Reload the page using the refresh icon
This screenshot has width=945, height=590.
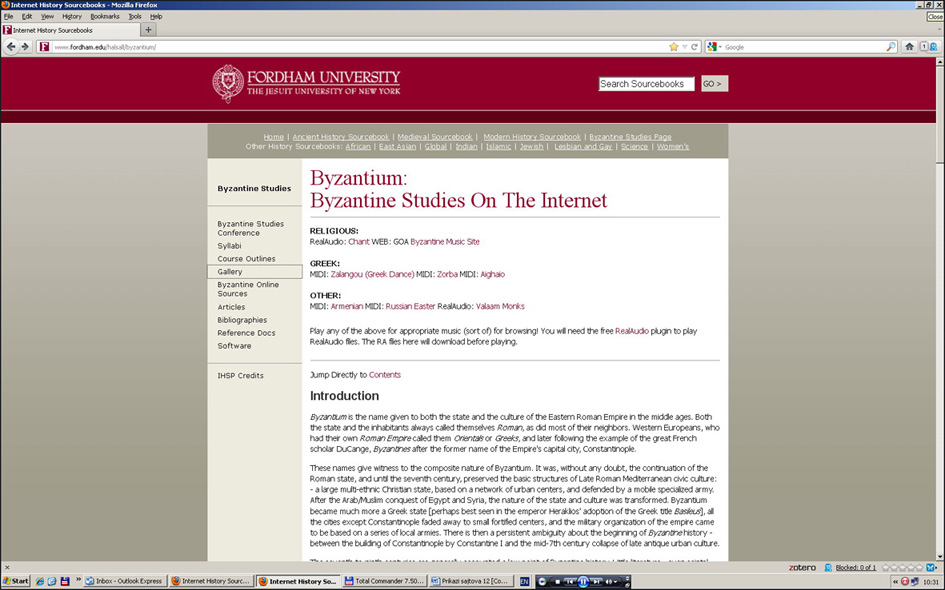(x=696, y=47)
